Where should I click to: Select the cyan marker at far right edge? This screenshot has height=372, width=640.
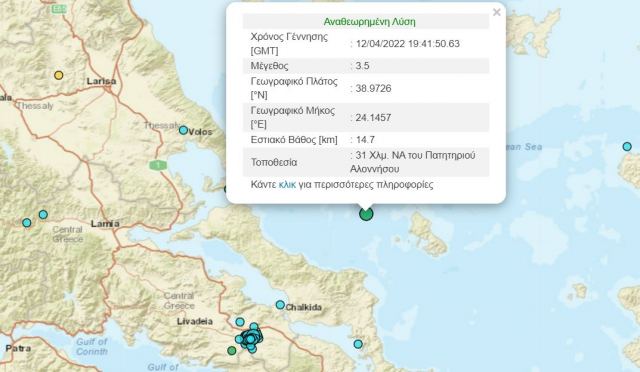627,146
